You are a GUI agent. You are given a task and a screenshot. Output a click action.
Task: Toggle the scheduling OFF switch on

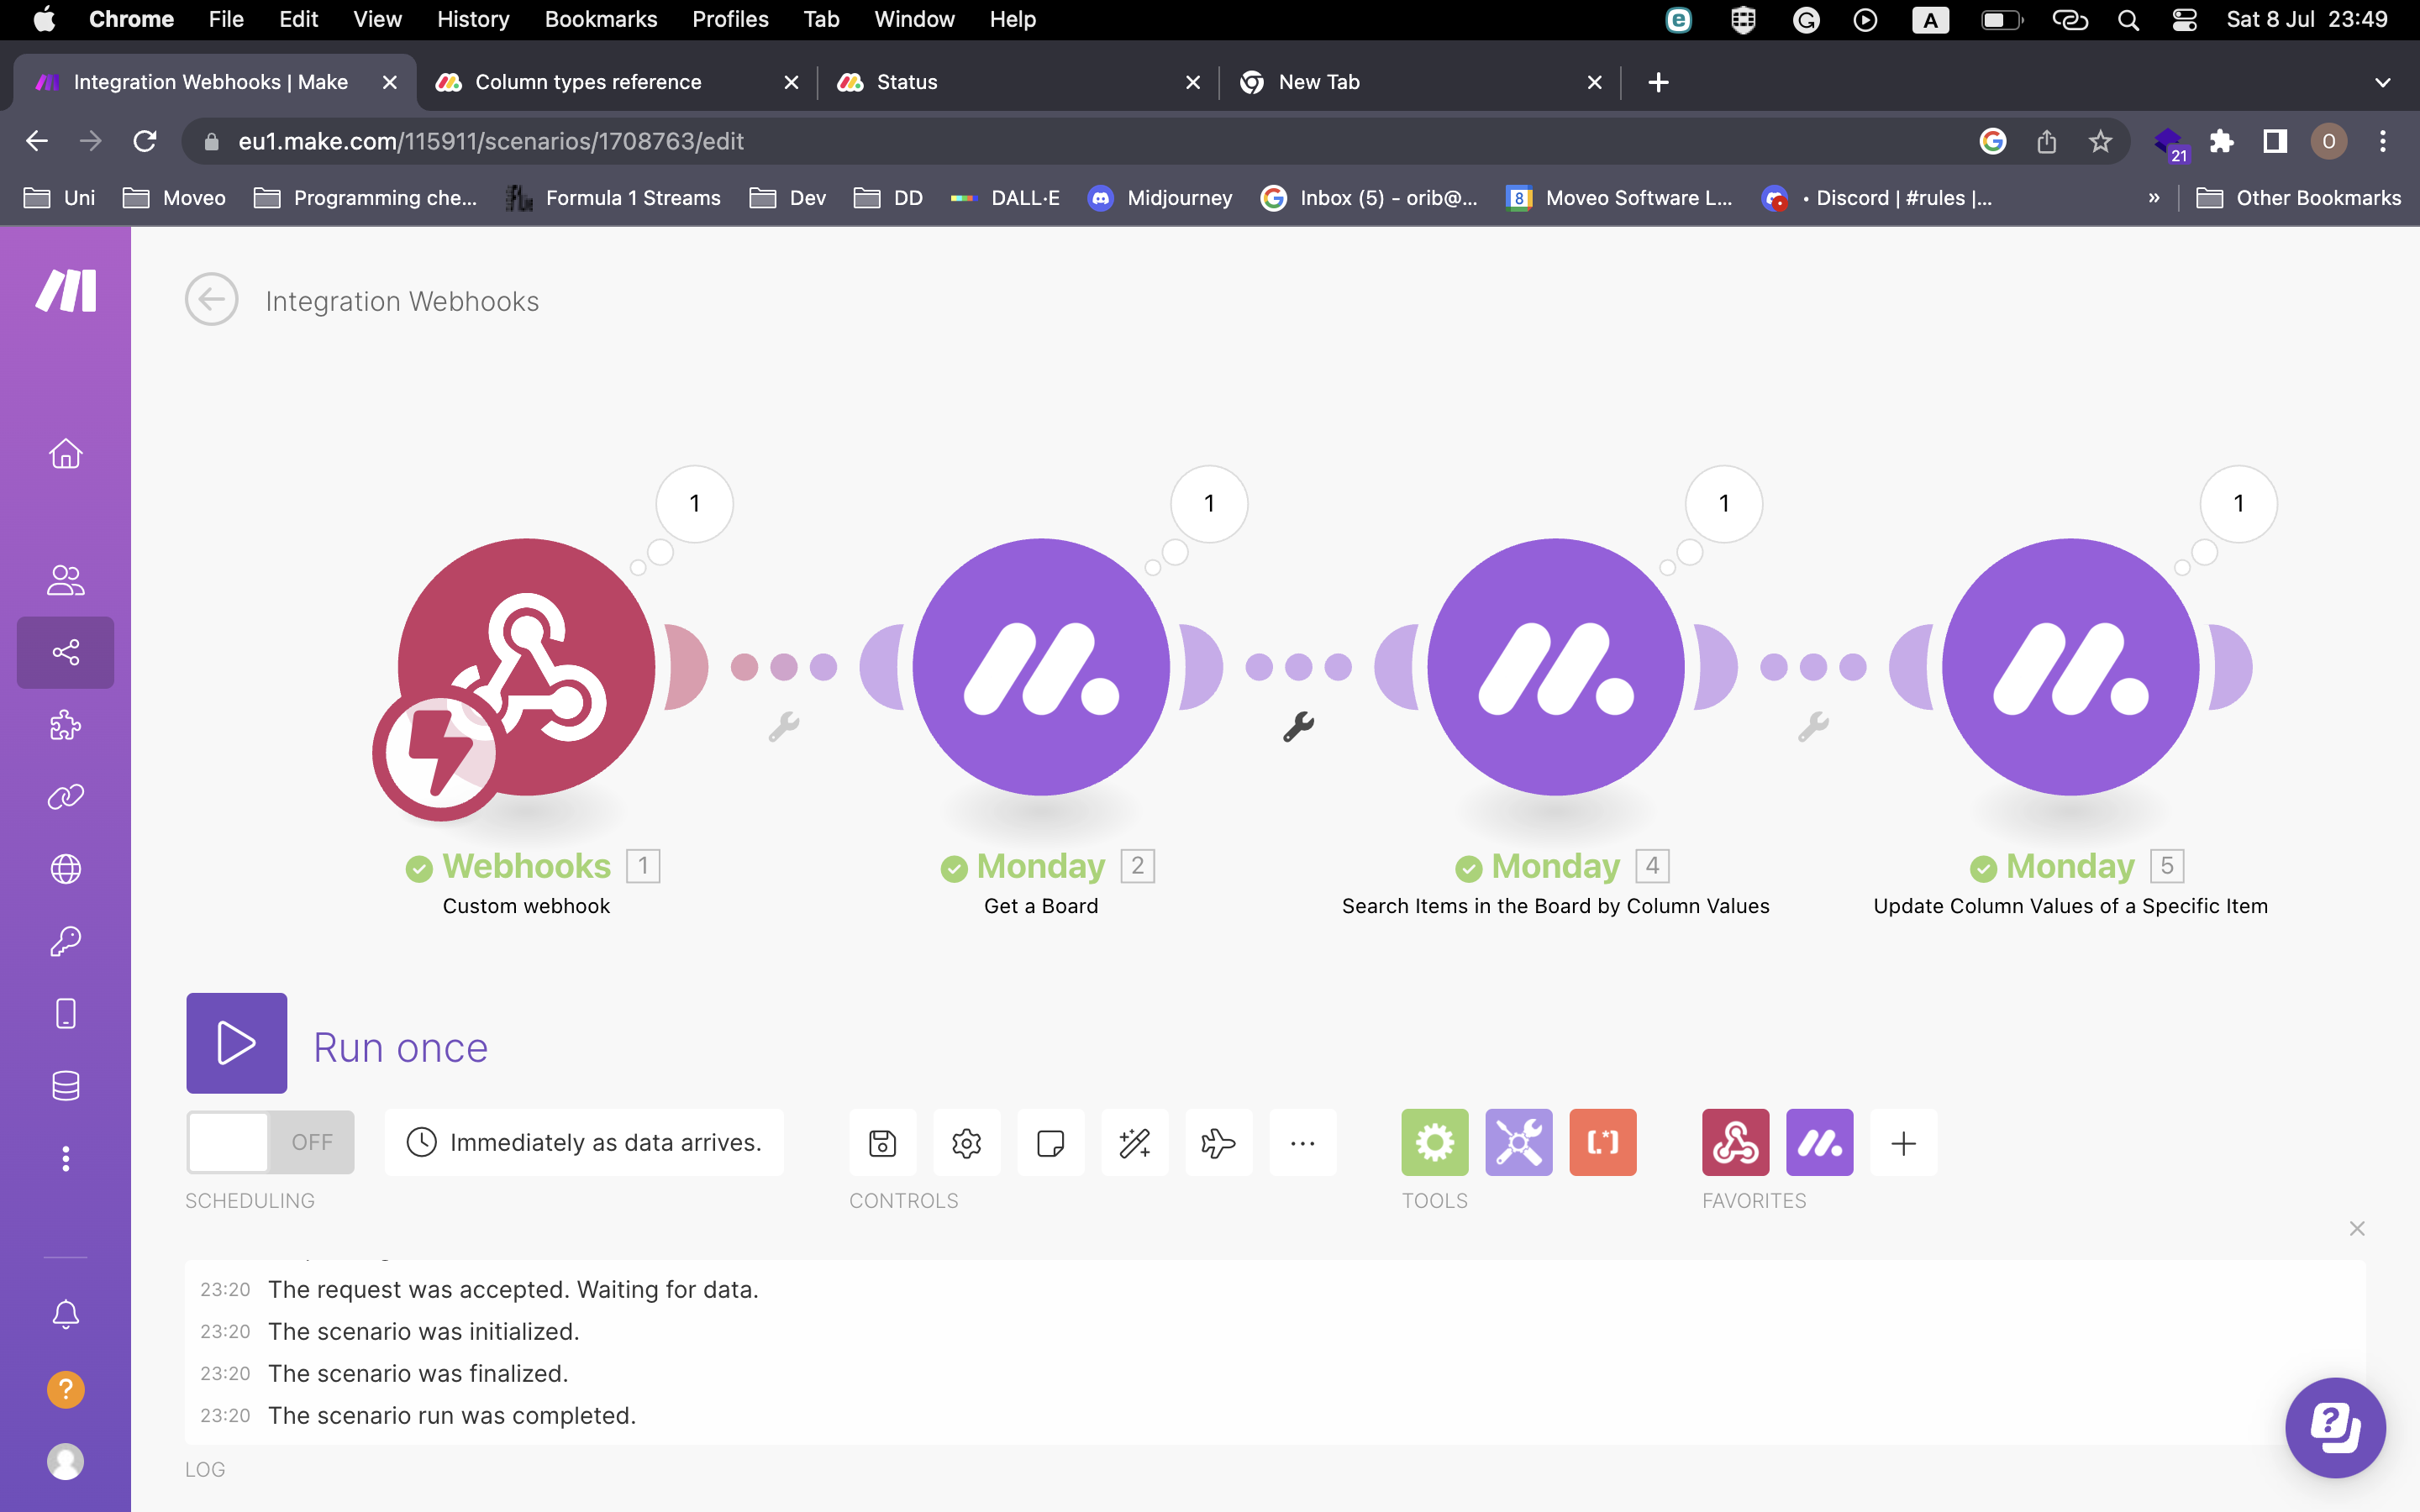[270, 1142]
